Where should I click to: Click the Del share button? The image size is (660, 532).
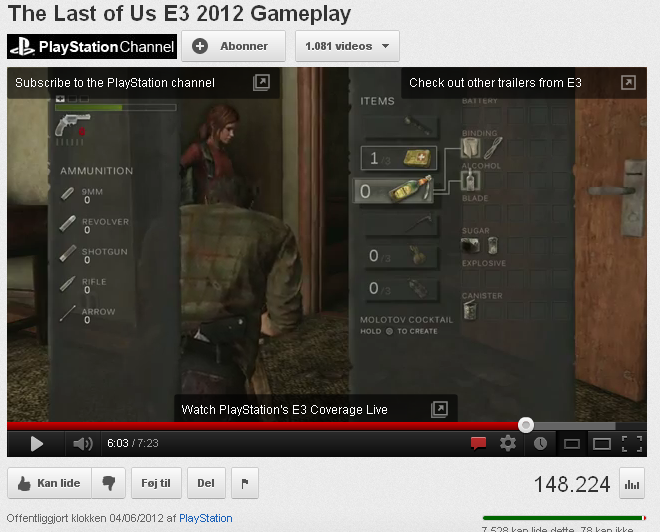(x=206, y=483)
